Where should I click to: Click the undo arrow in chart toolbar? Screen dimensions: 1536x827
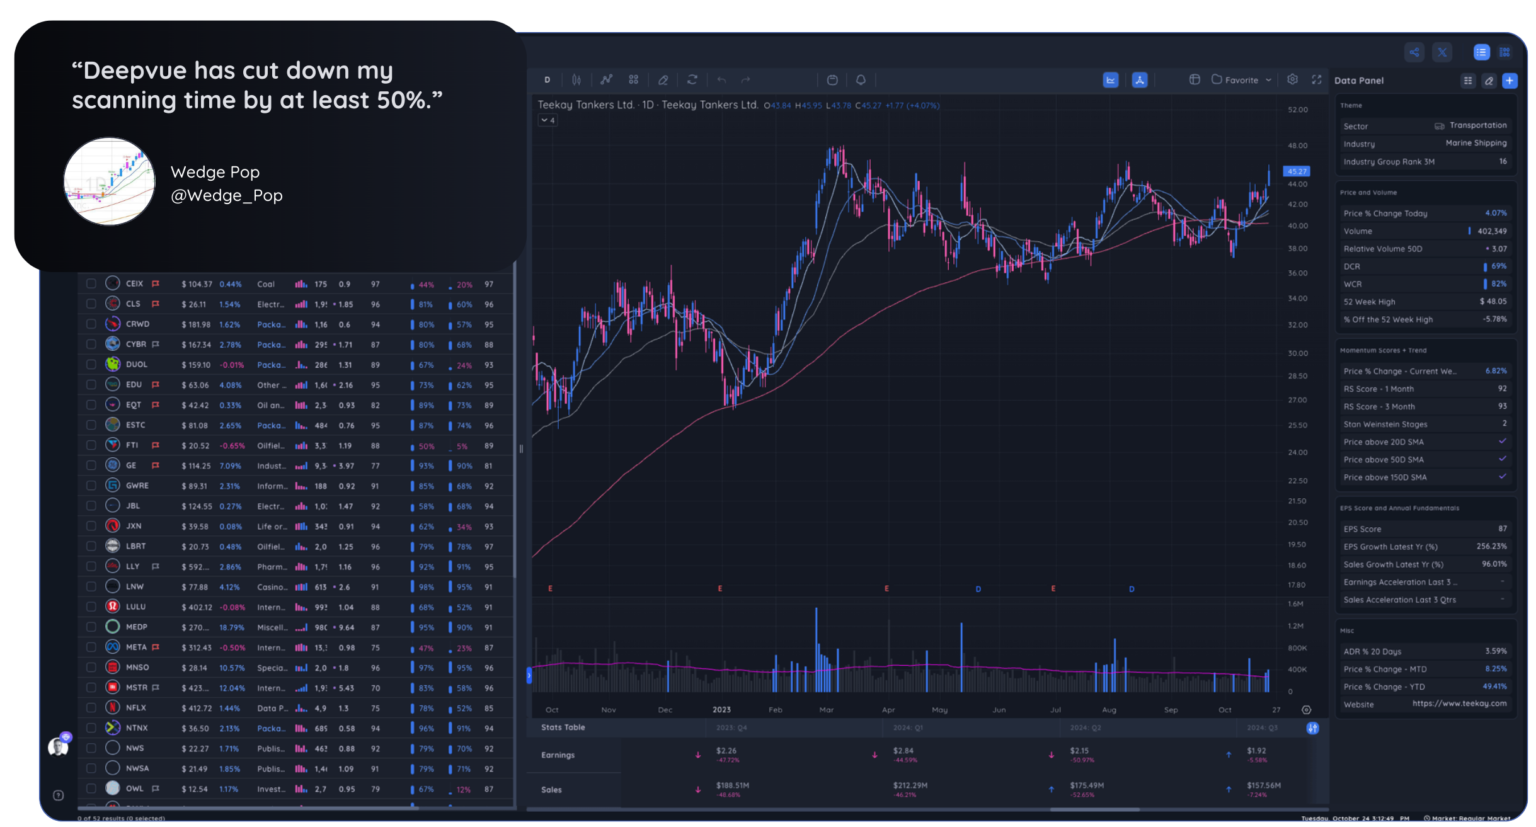721,80
